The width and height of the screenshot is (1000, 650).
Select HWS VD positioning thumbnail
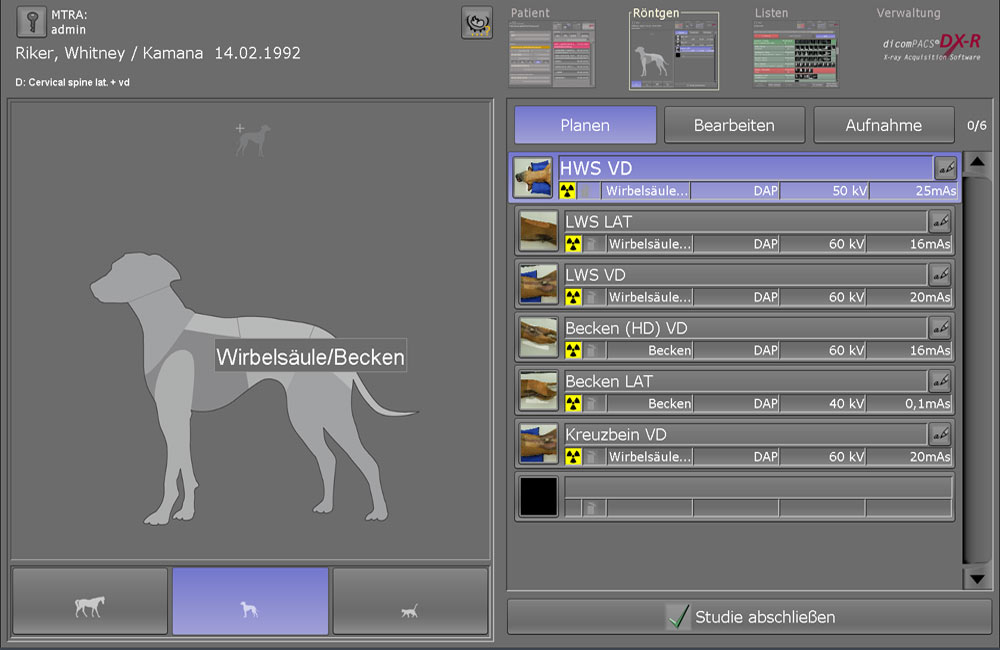(x=533, y=177)
